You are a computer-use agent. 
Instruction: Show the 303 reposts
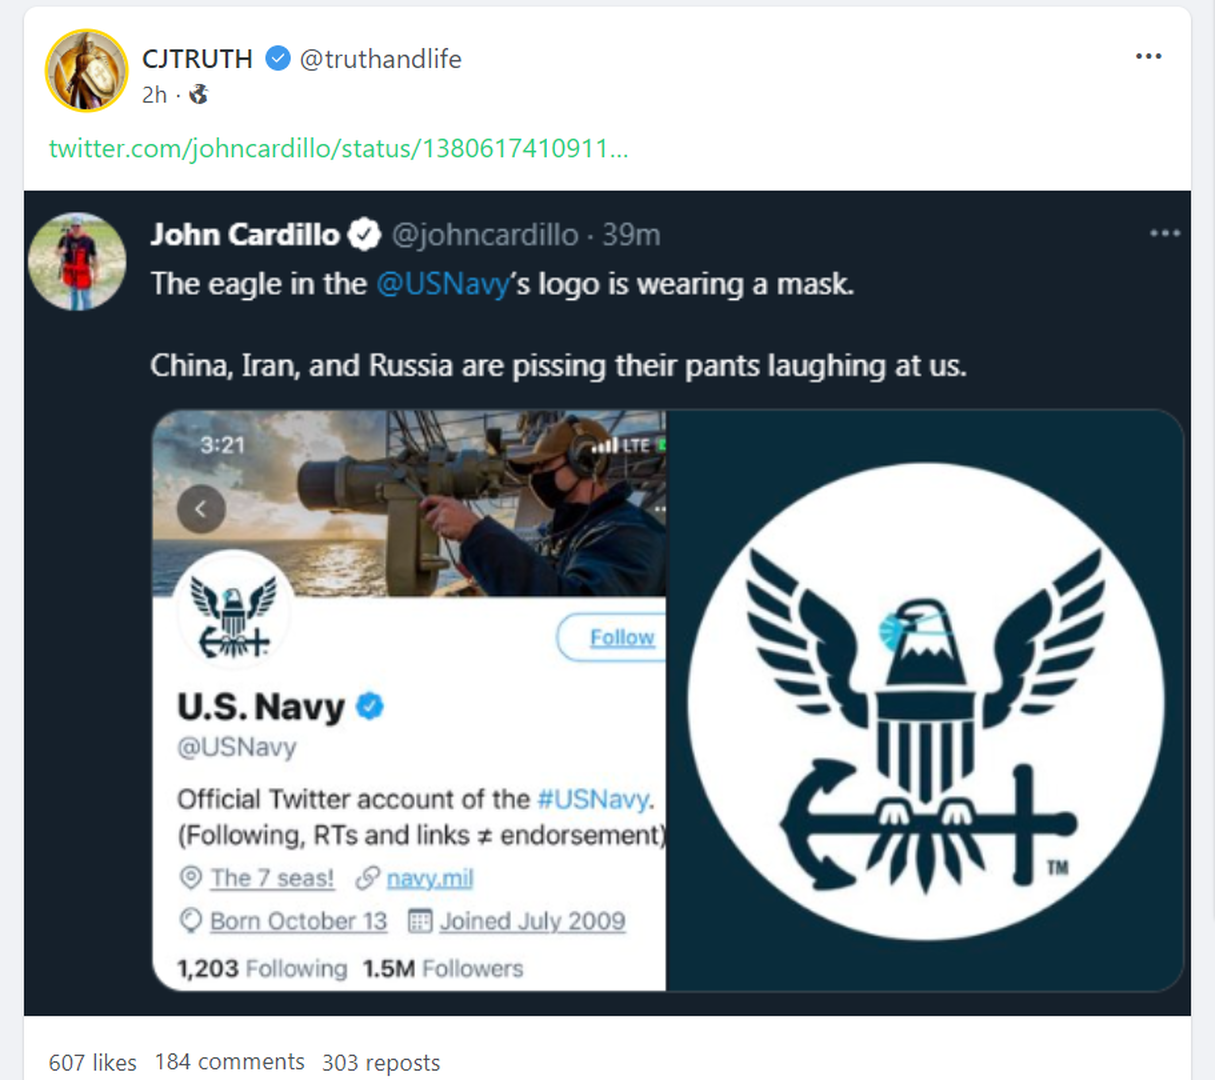pos(381,1062)
